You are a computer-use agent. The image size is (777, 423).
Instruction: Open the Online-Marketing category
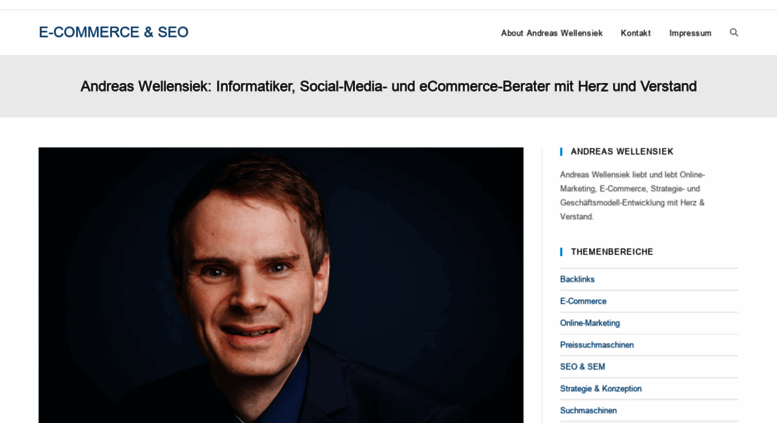tap(590, 323)
